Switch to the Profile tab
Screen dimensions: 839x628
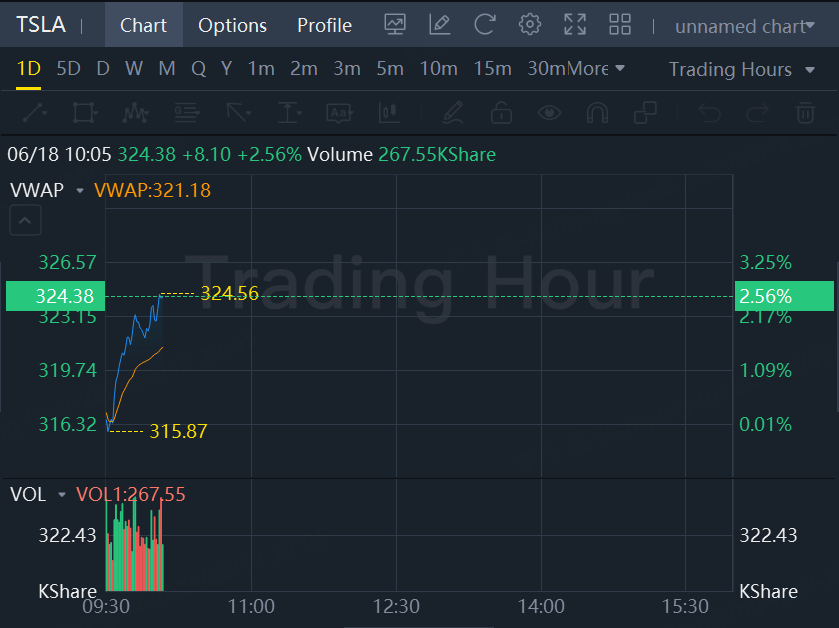[324, 25]
